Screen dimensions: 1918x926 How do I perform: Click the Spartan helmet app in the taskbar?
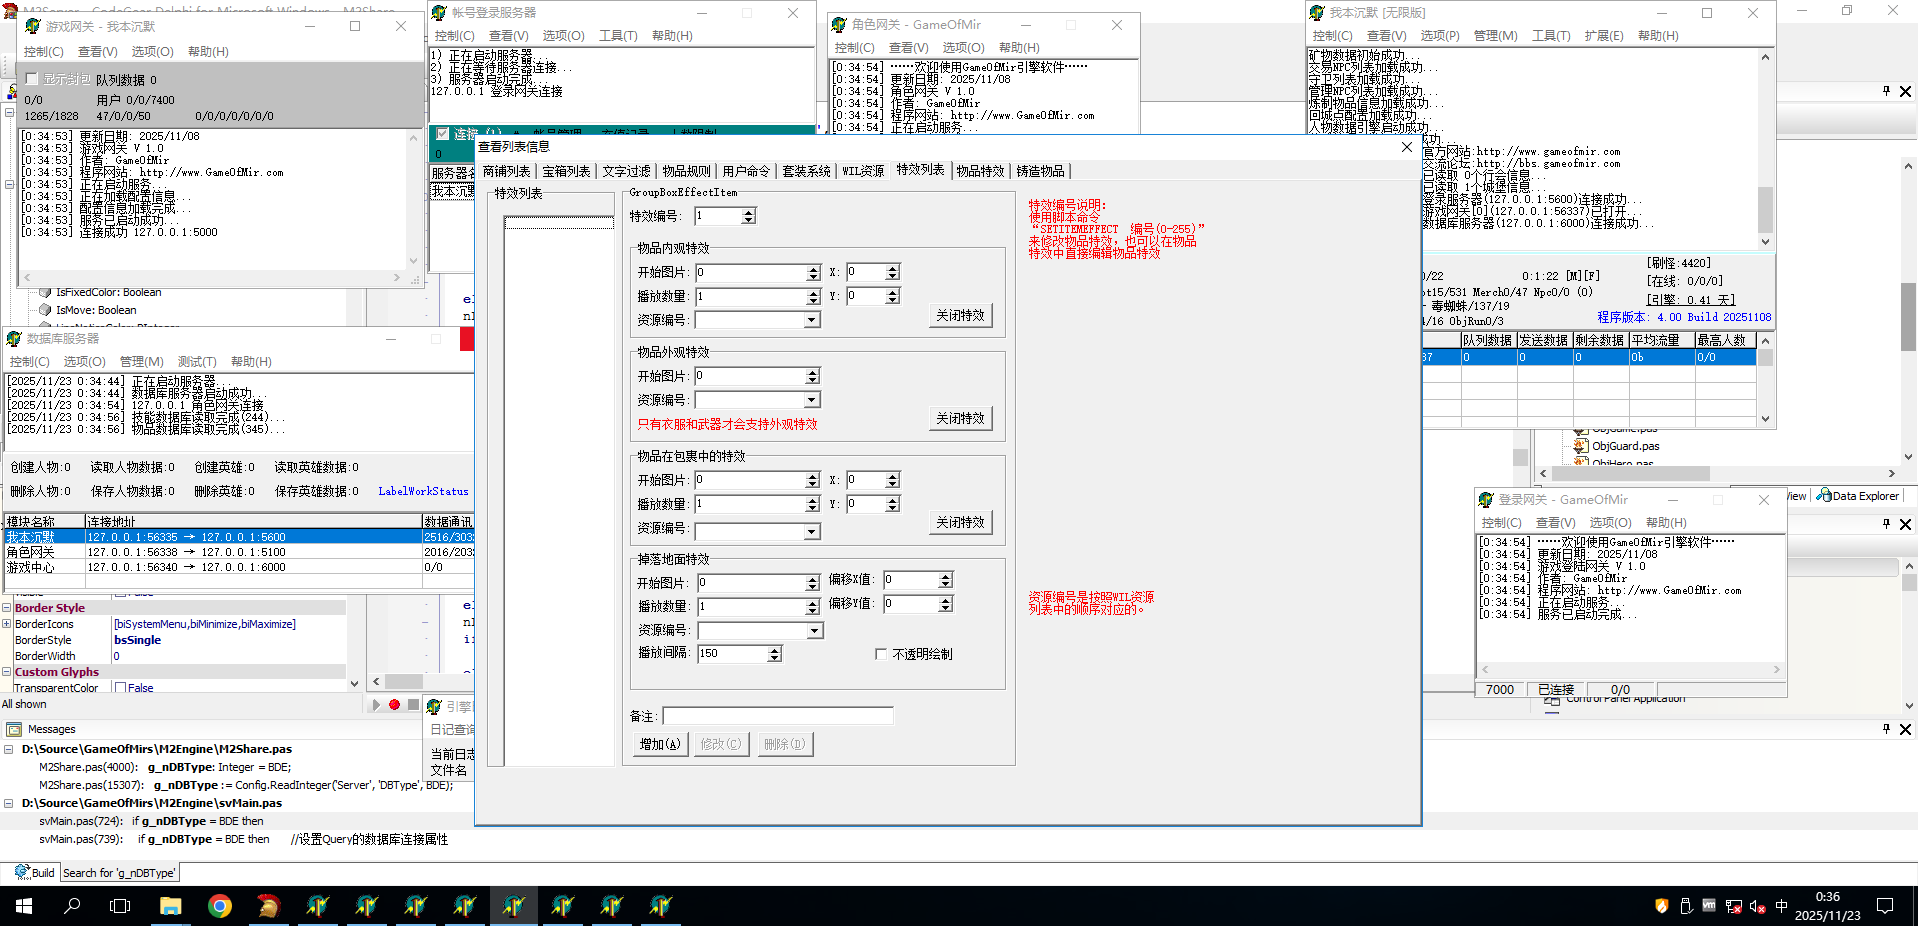click(268, 906)
